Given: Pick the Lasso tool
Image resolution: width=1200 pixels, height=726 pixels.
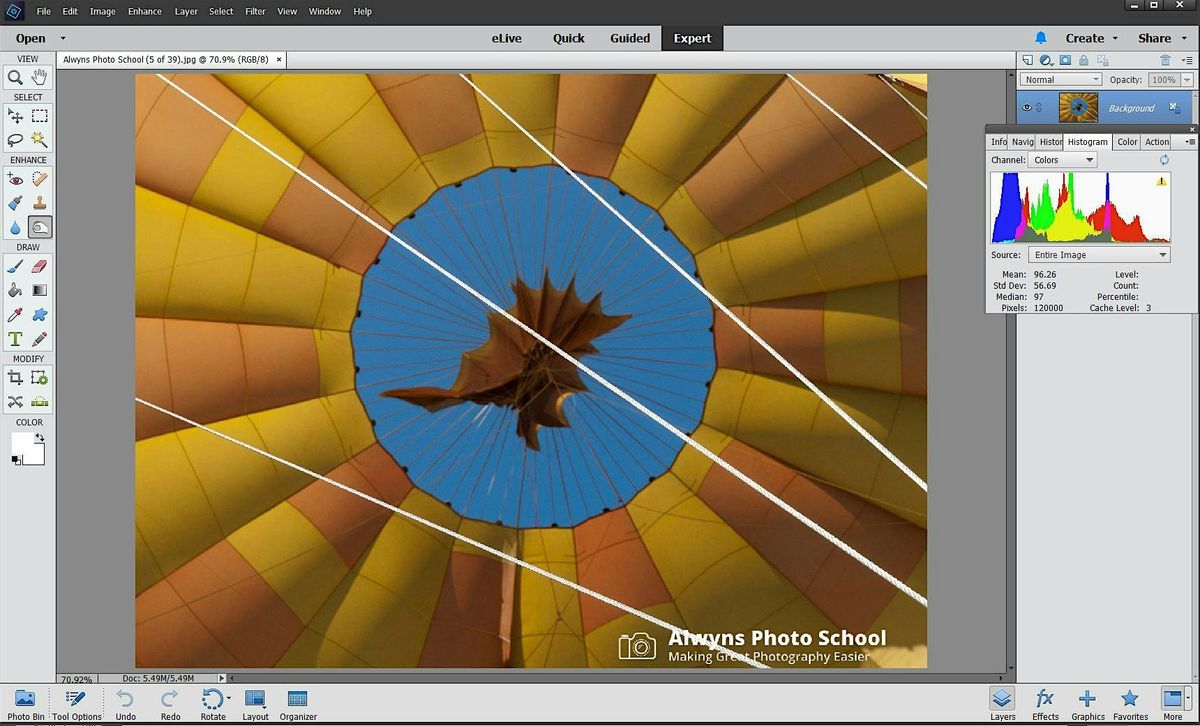Looking at the screenshot, I should (x=15, y=140).
